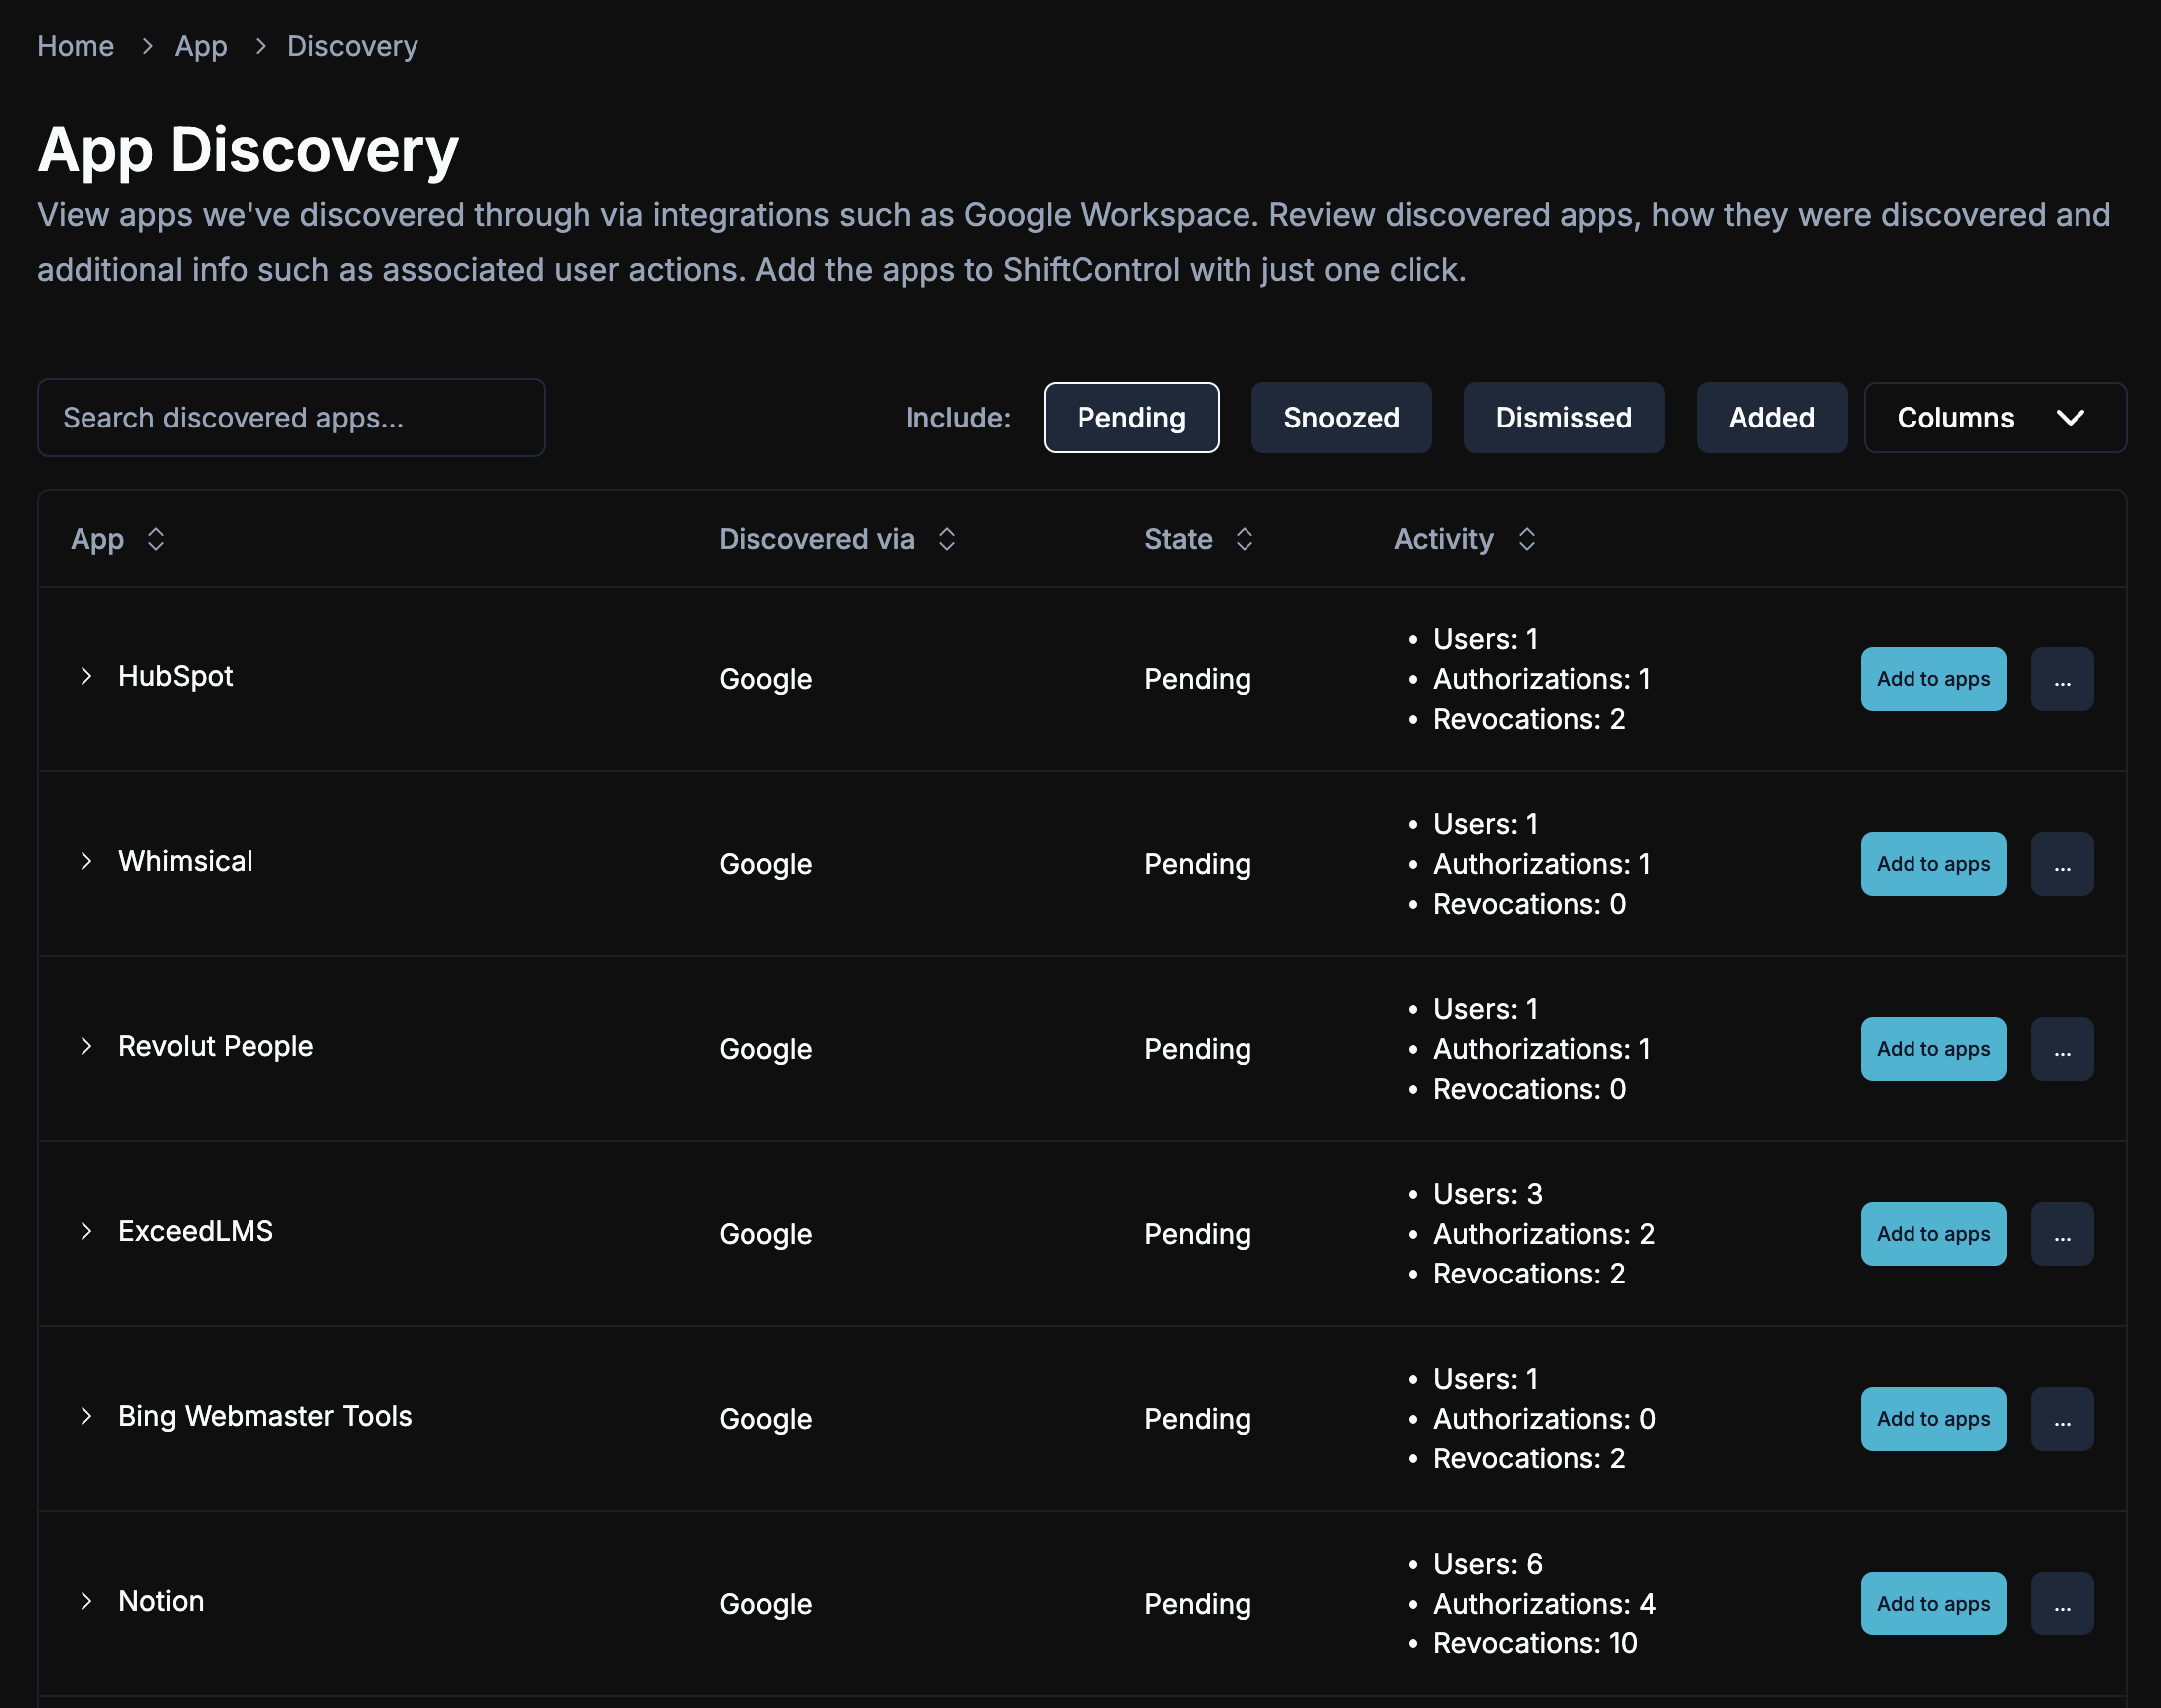Navigate to App breadcrumb

tap(200, 46)
